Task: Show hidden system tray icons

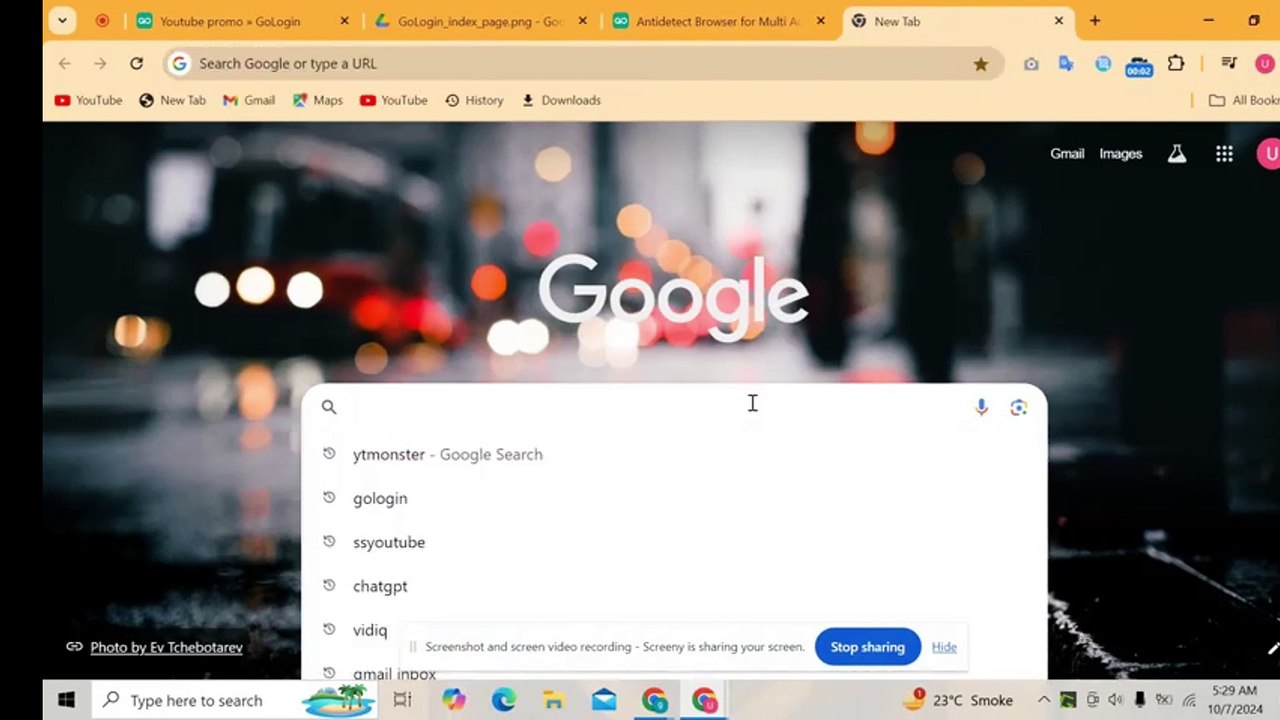Action: pyautogui.click(x=1043, y=700)
